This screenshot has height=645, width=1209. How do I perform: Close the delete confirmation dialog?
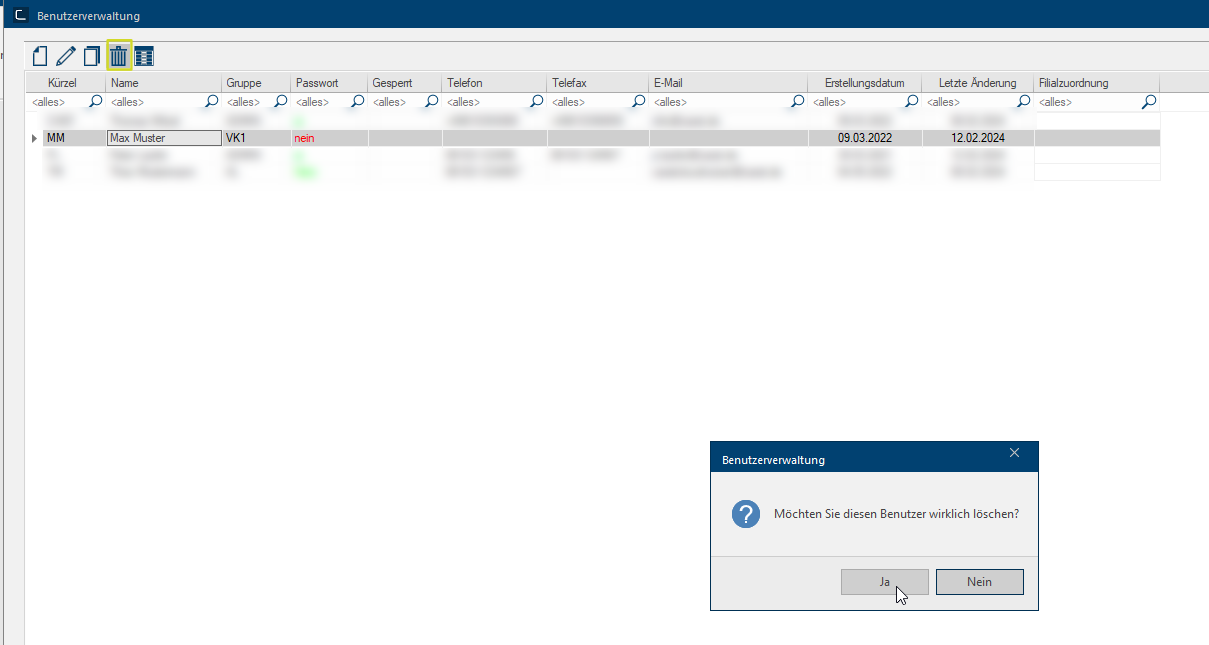click(1014, 454)
